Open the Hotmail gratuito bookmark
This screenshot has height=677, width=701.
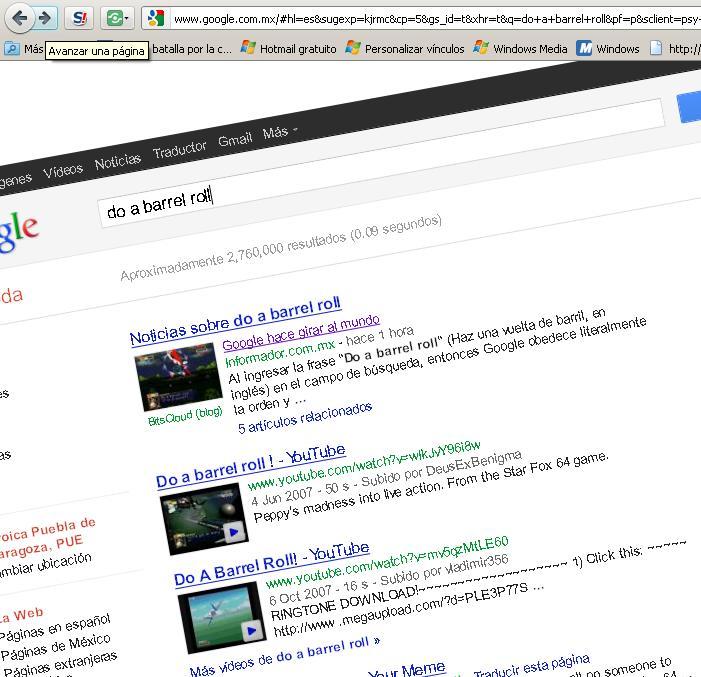point(298,49)
